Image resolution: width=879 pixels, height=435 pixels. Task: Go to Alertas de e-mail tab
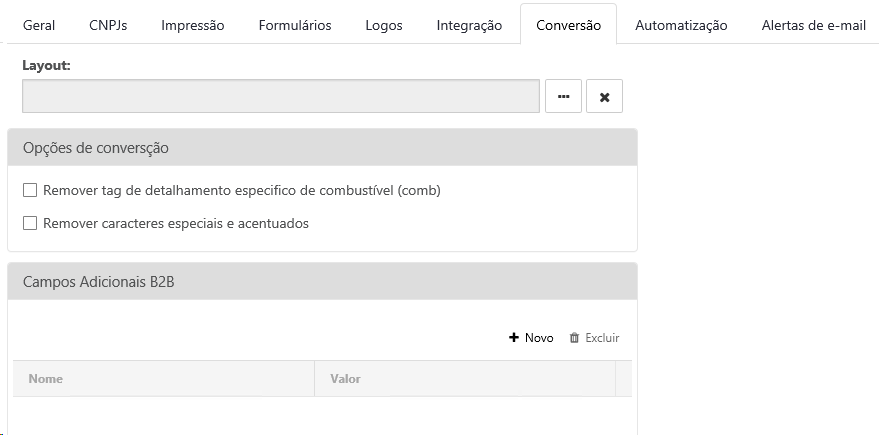[813, 25]
